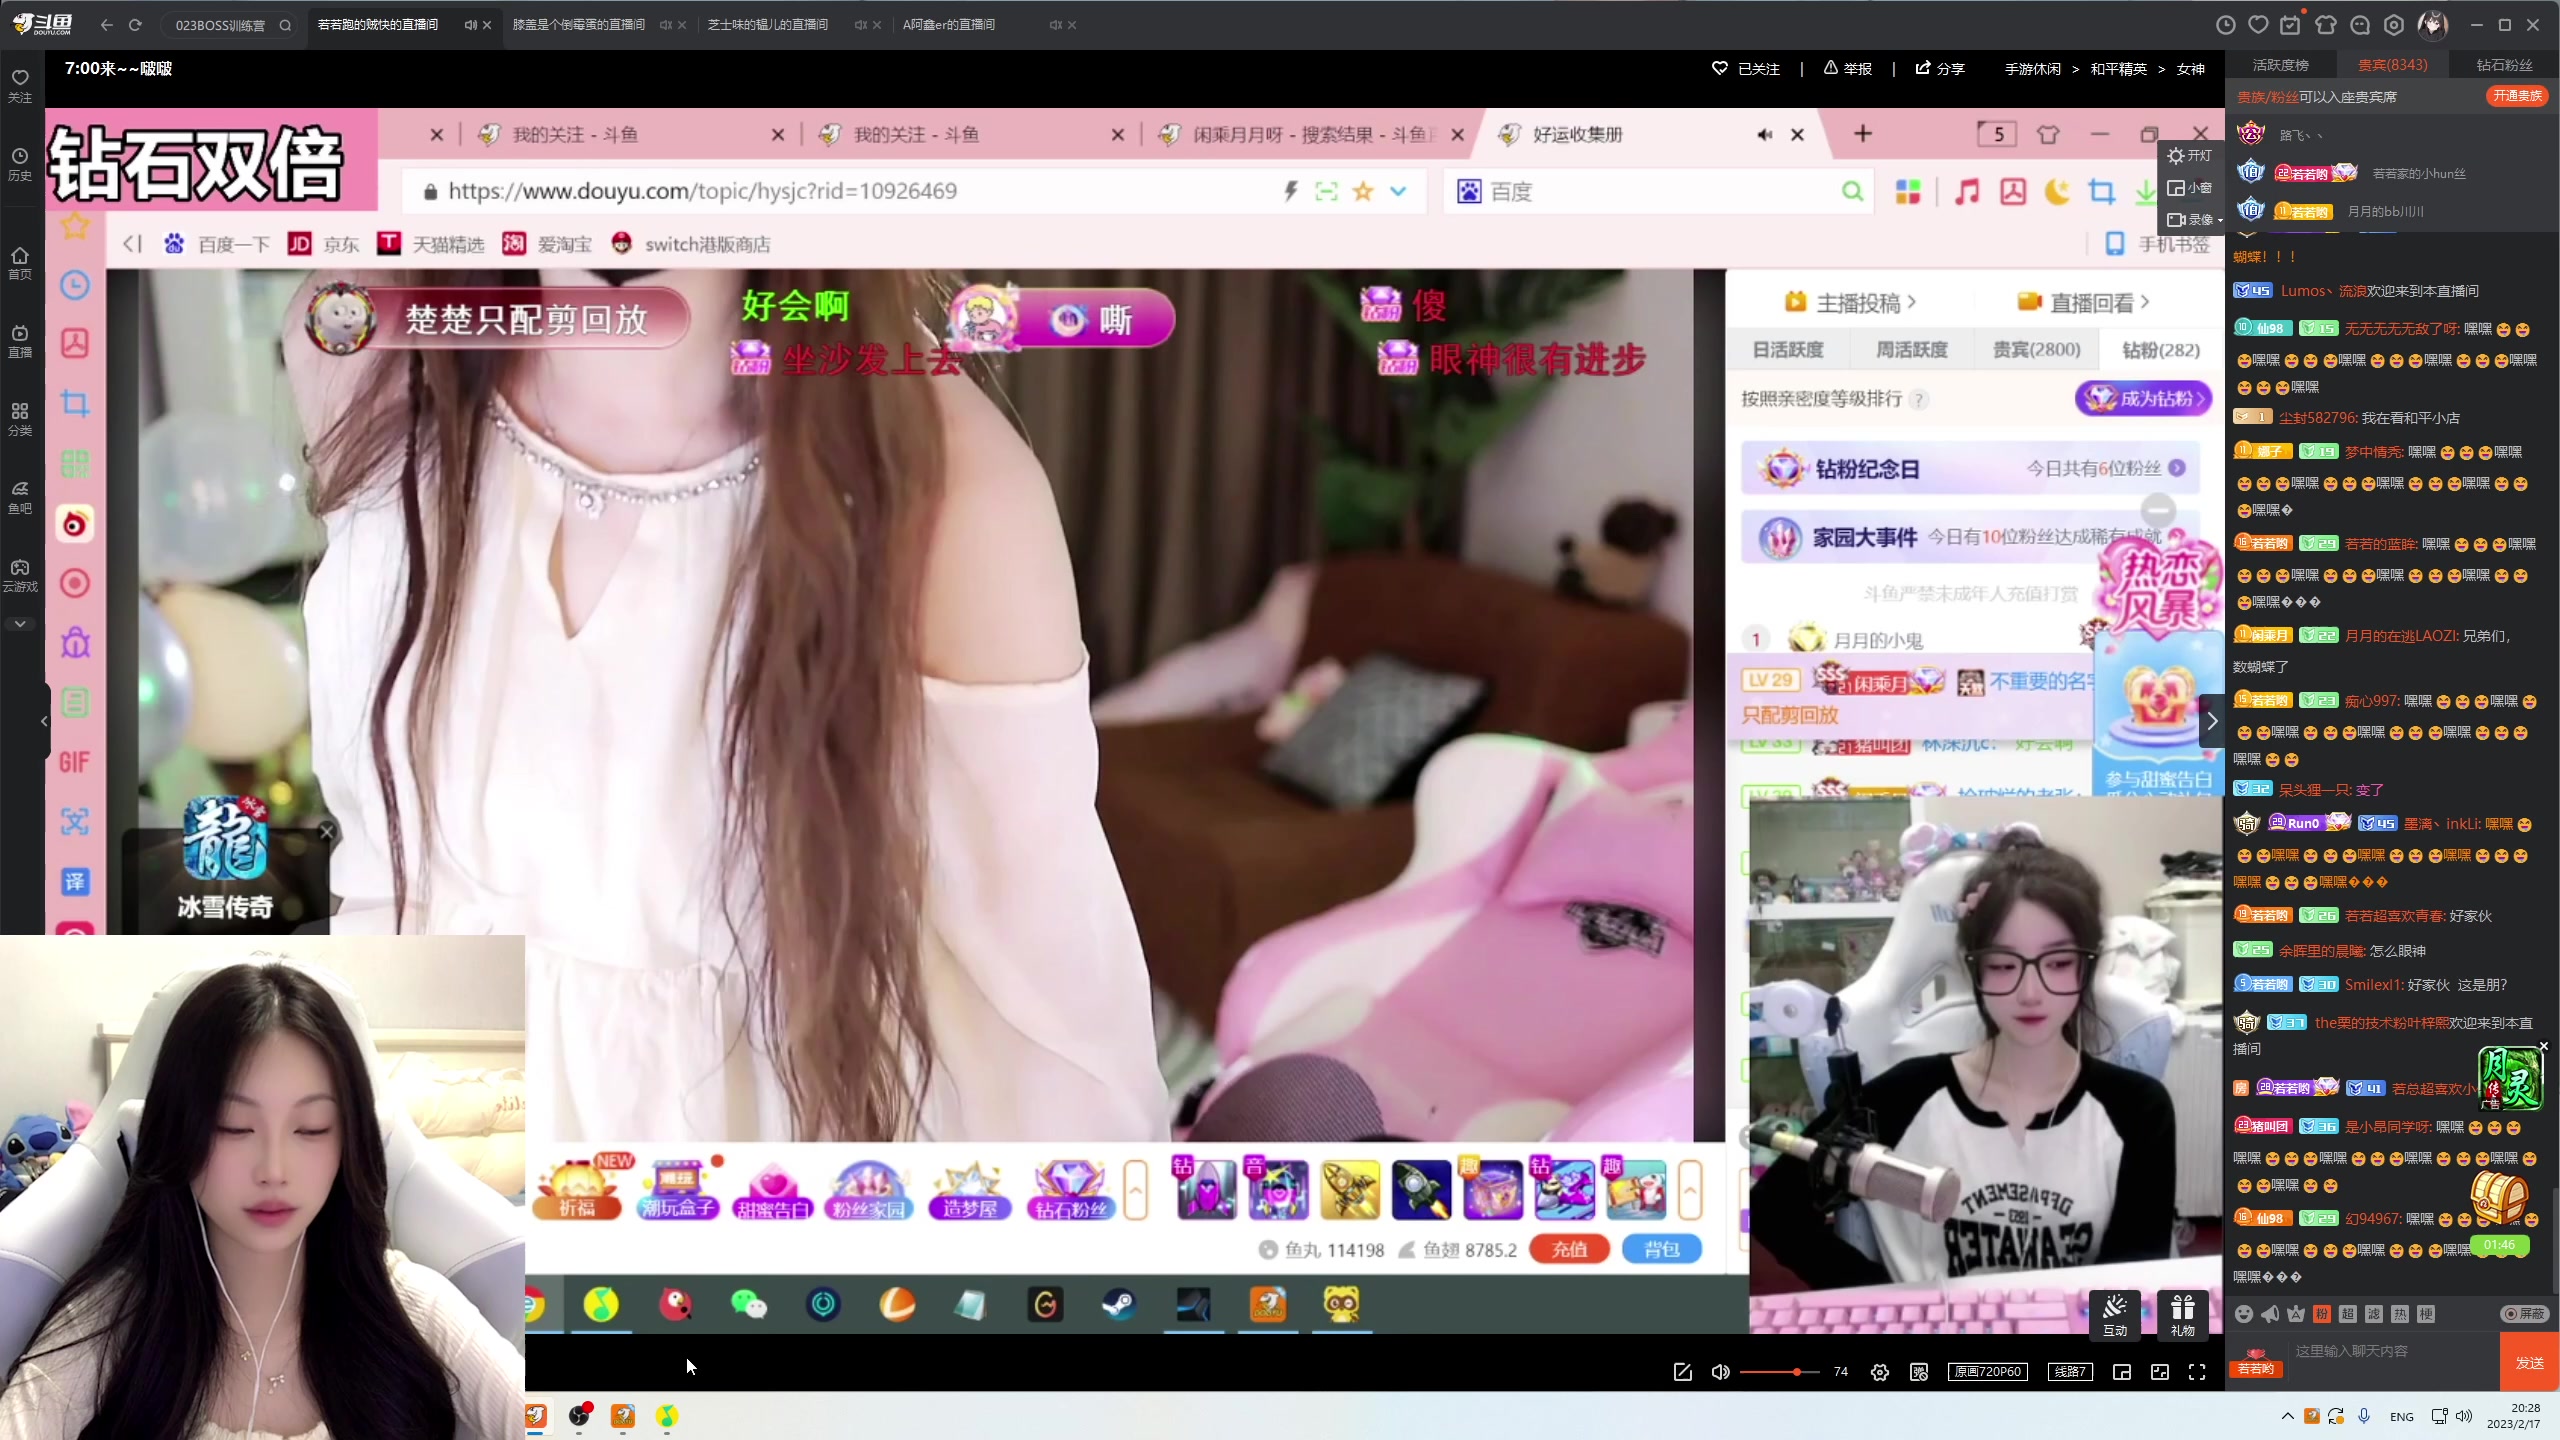Click the 开通贵族 button
The width and height of the screenshot is (2560, 1440).
2518,96
